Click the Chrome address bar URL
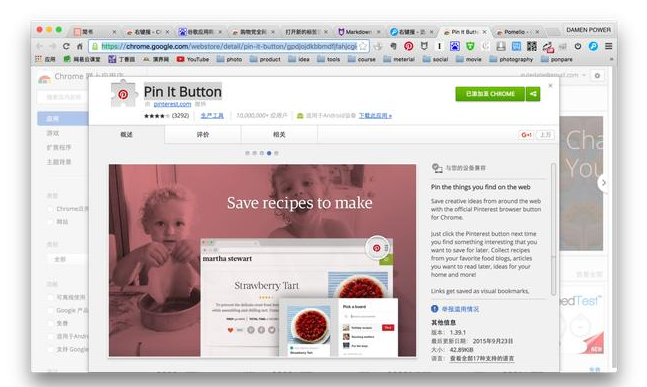The image size is (647, 387). tap(229, 46)
